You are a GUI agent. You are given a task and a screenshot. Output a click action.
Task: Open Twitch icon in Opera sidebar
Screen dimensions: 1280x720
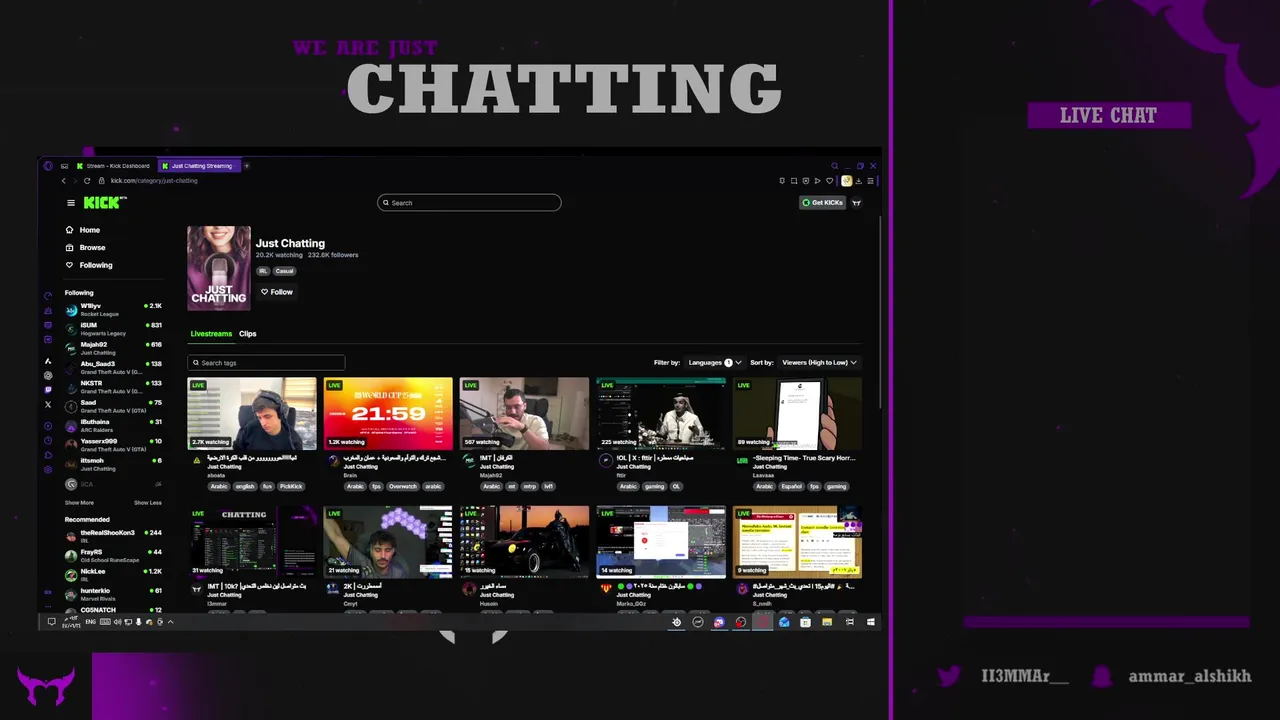[48, 390]
